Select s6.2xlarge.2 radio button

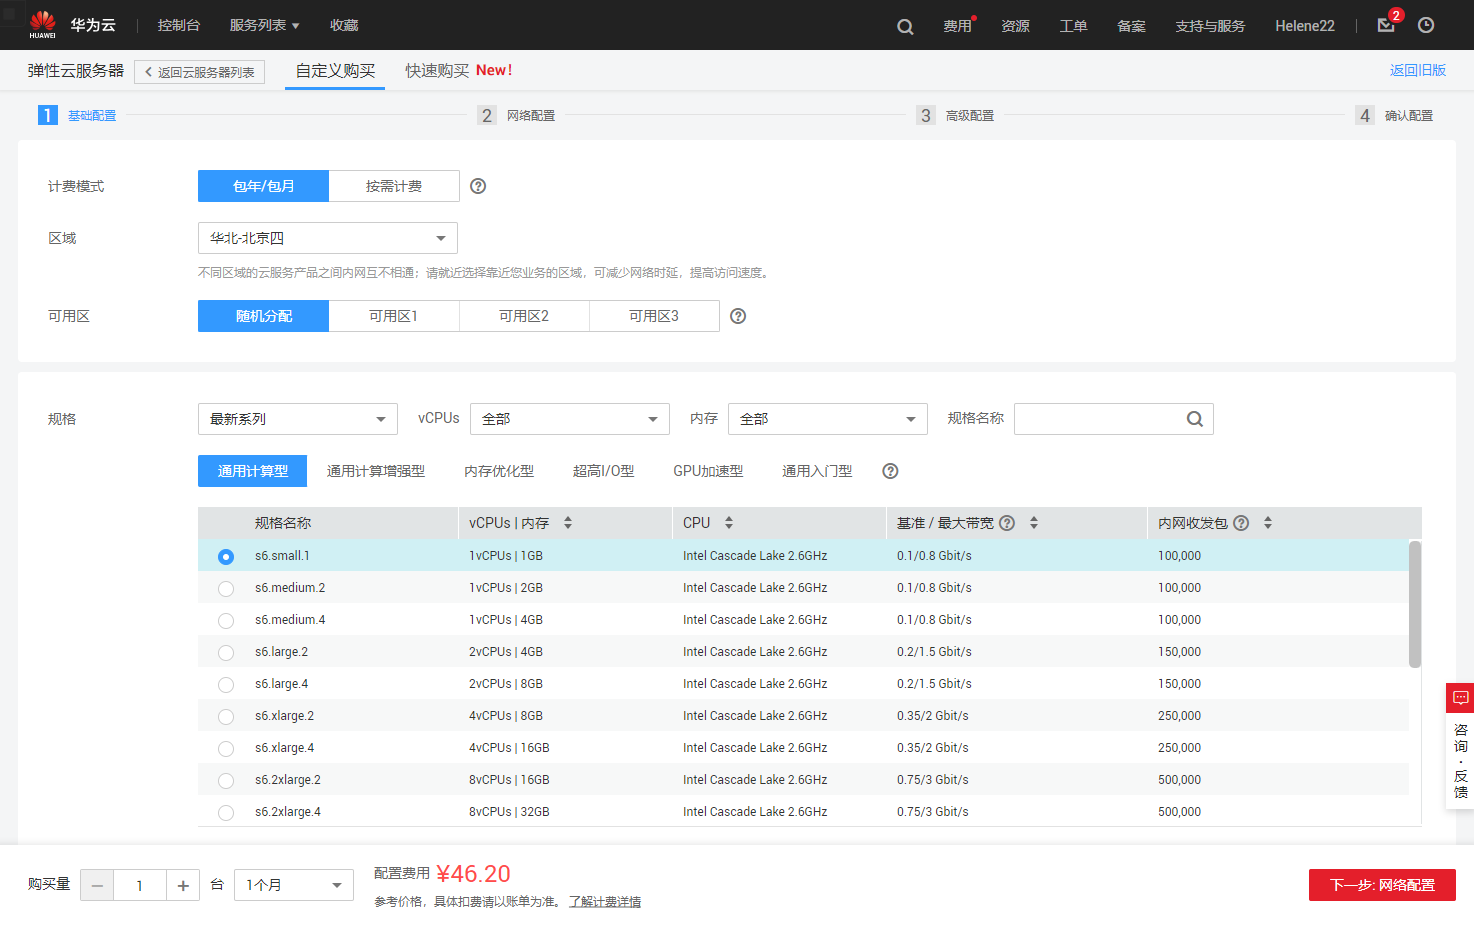226,781
